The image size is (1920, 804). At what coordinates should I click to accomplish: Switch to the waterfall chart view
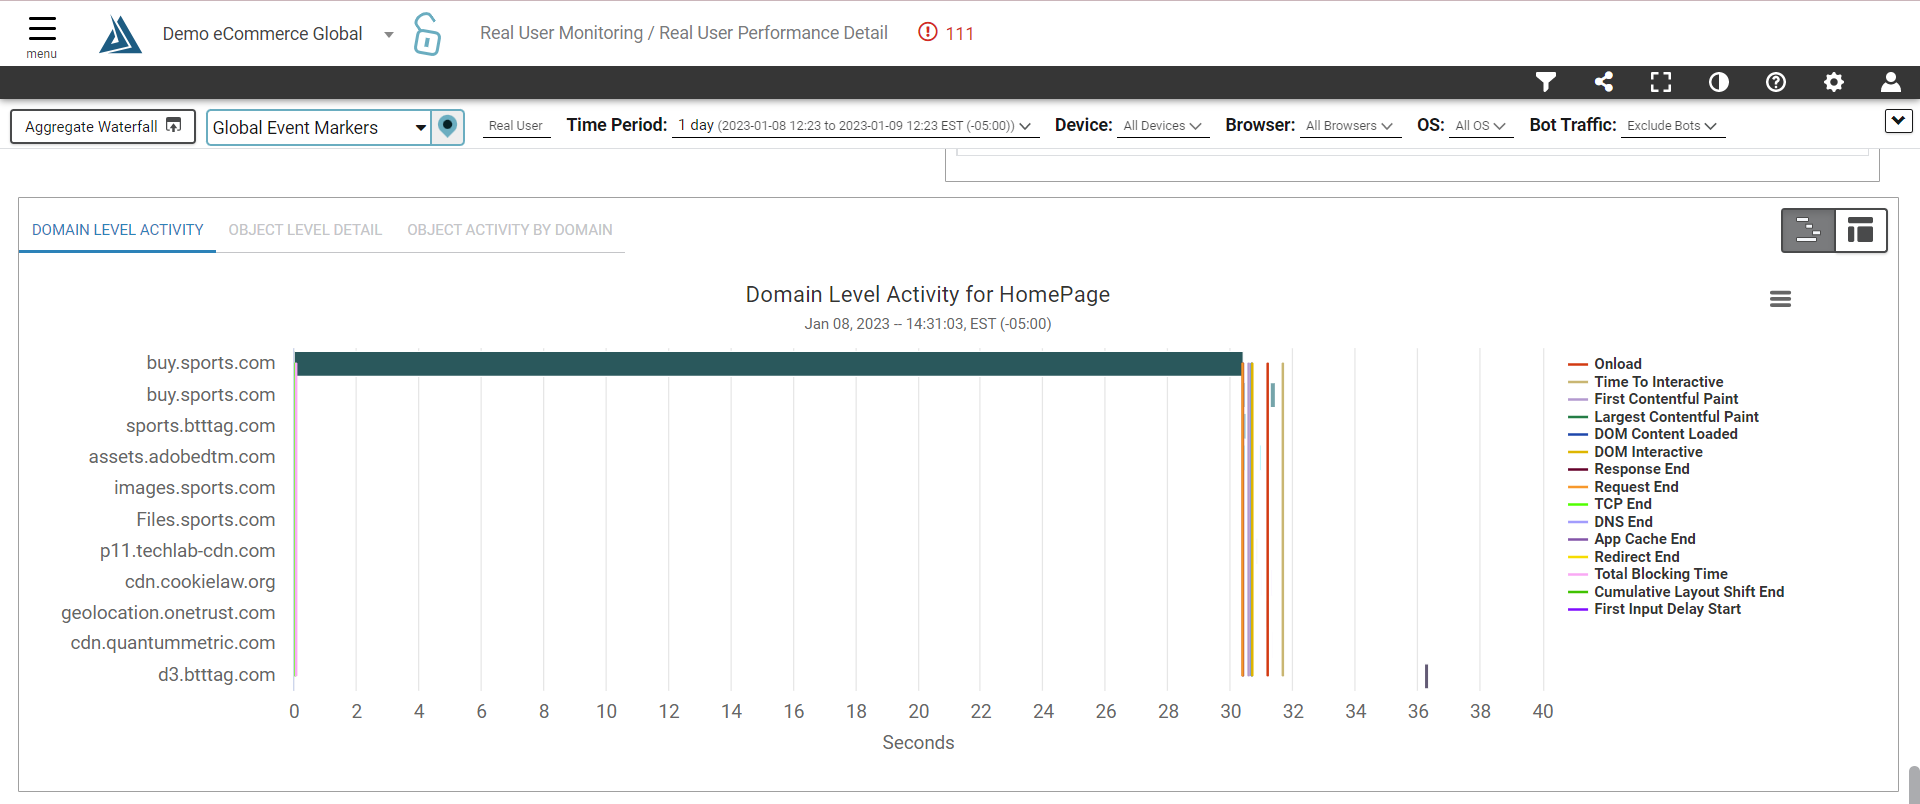point(1808,231)
